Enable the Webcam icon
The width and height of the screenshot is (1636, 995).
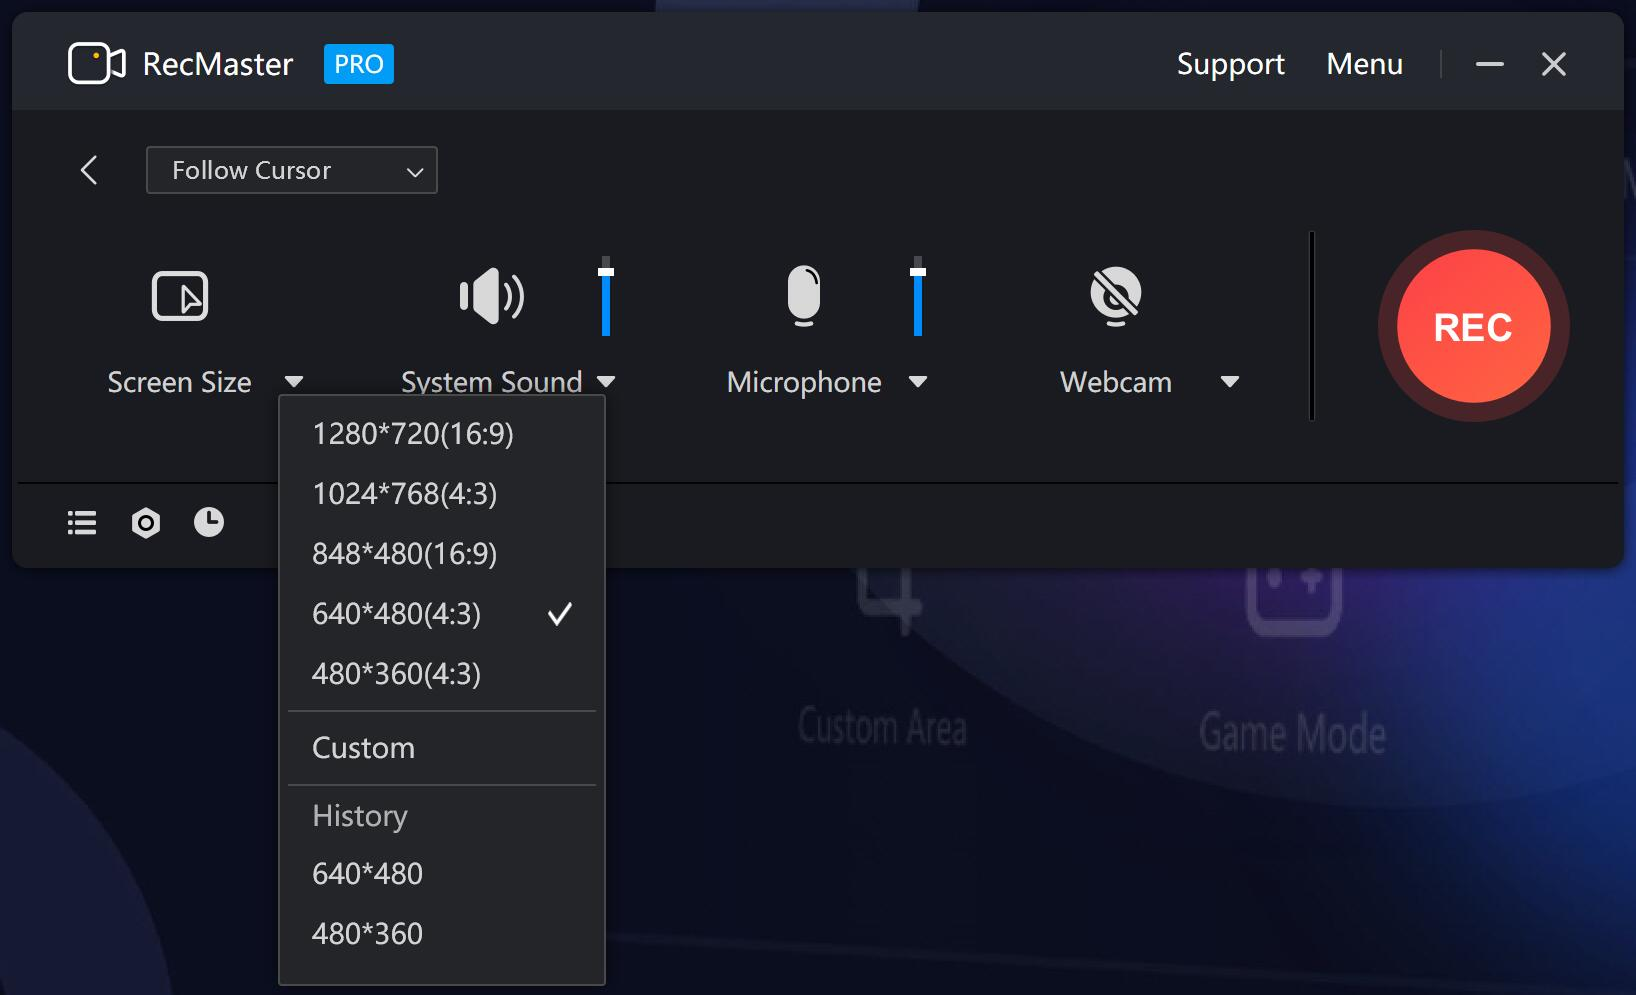[1116, 296]
